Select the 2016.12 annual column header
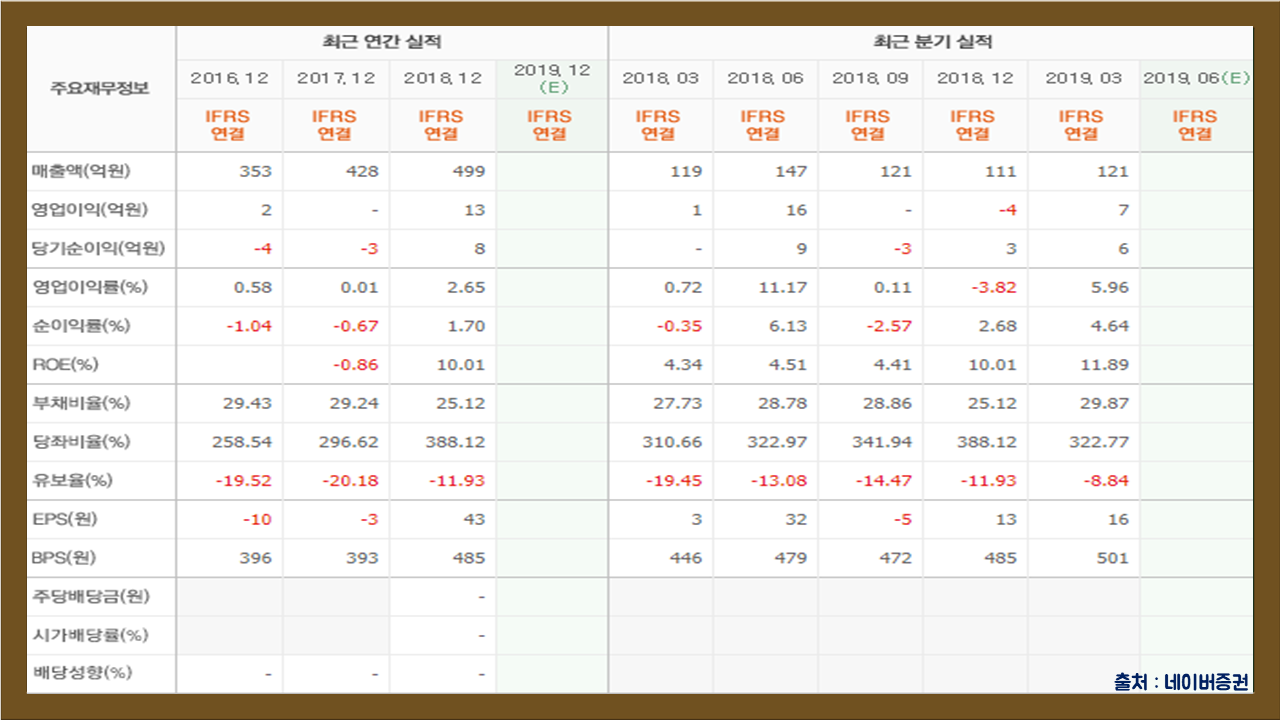1280x720 pixels. [x=230, y=78]
